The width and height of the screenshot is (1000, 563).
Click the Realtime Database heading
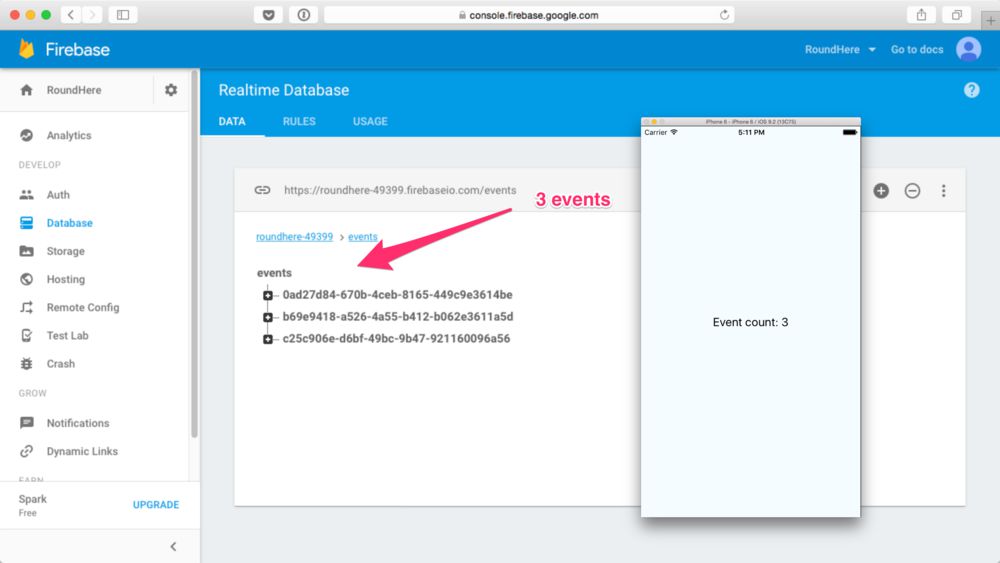pos(284,90)
